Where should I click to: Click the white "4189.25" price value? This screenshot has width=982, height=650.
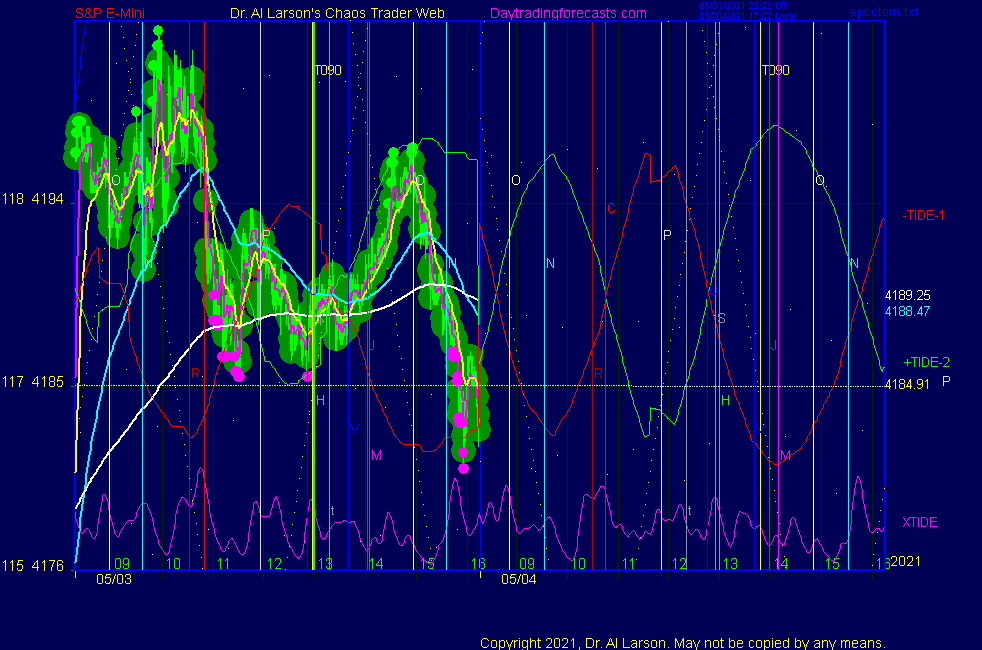[x=907, y=295]
